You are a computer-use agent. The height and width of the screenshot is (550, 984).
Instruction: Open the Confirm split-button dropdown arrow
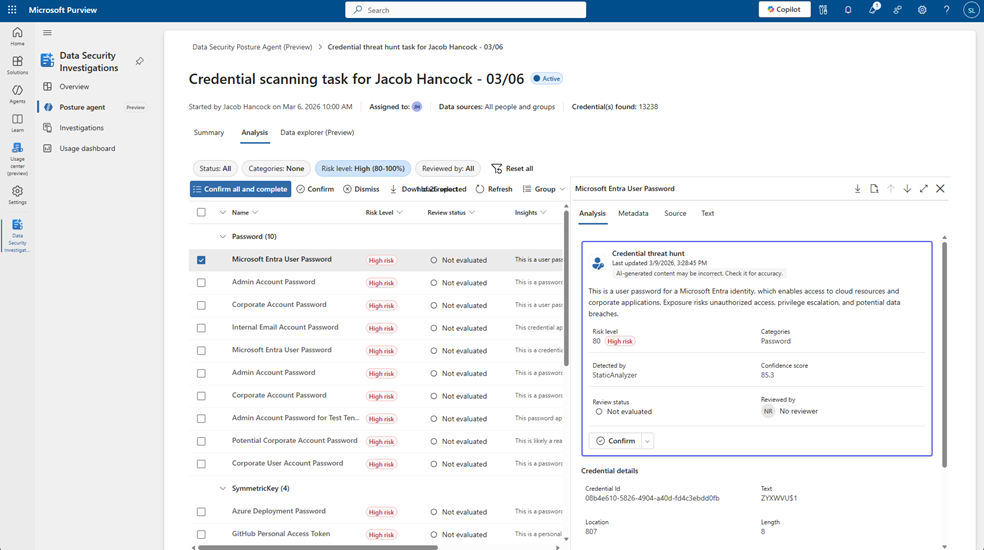648,441
